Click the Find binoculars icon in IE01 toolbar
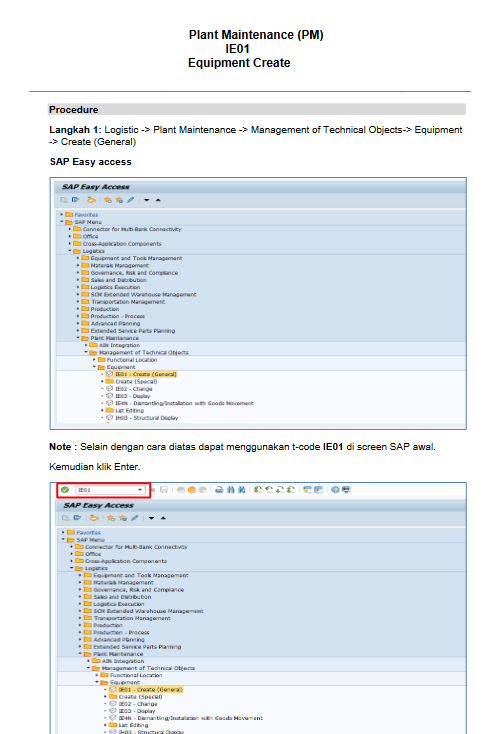This screenshot has height=734, width=500. pyautogui.click(x=230, y=490)
